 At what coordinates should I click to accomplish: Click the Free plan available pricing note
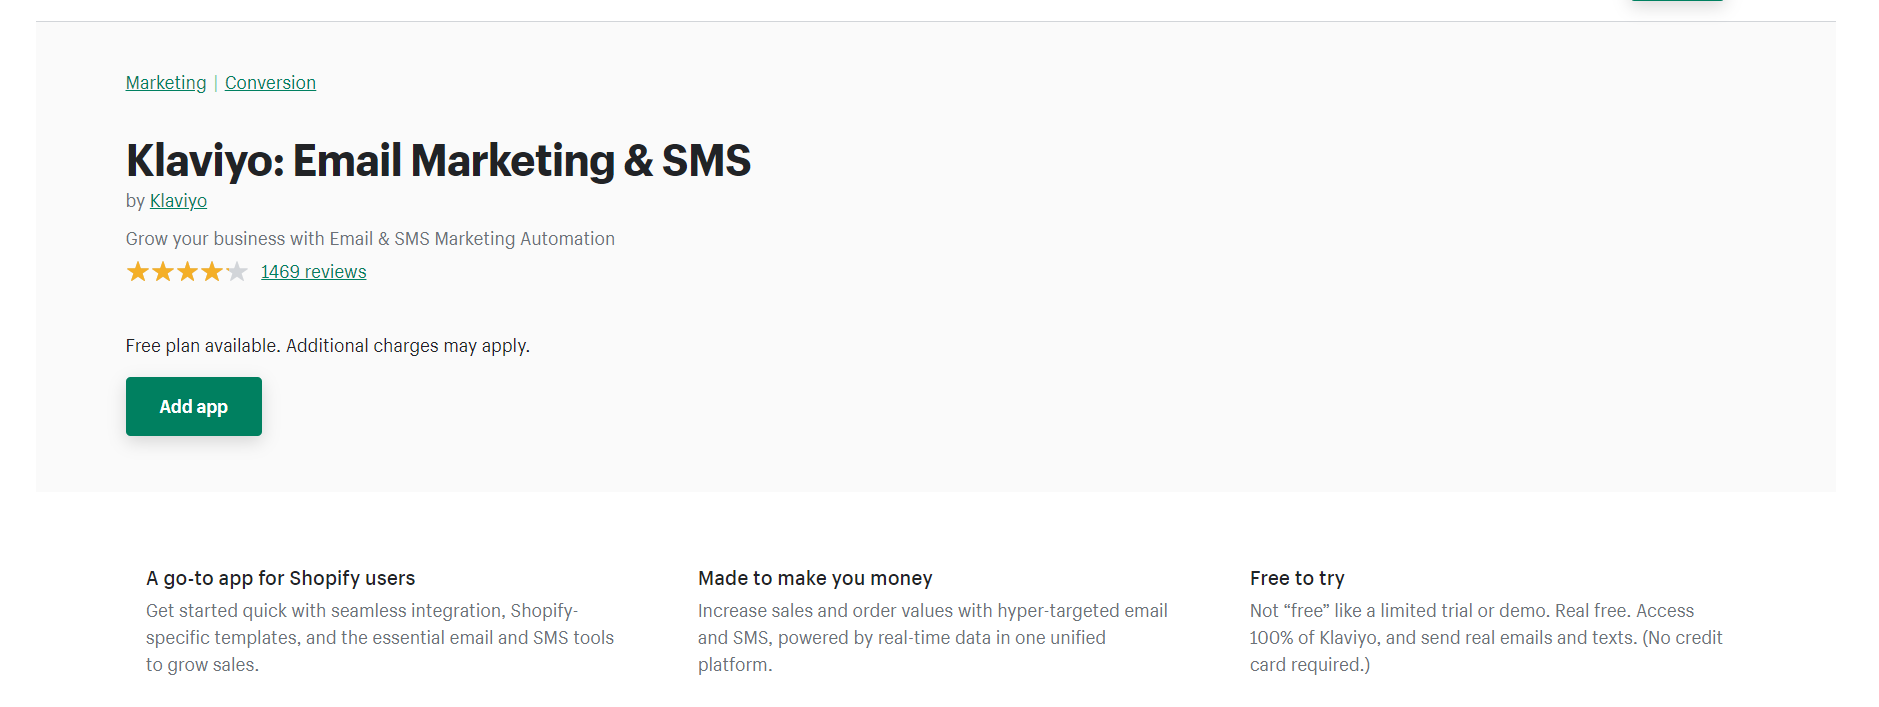point(327,346)
